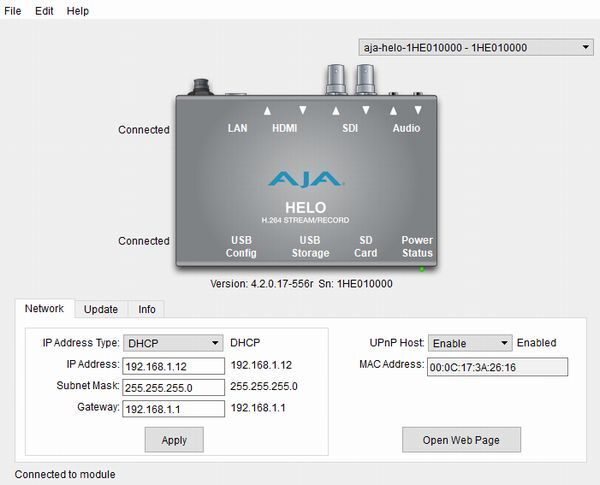Viewport: 600px width, 485px height.
Task: Click the green Power Status LED
Action: click(x=422, y=269)
